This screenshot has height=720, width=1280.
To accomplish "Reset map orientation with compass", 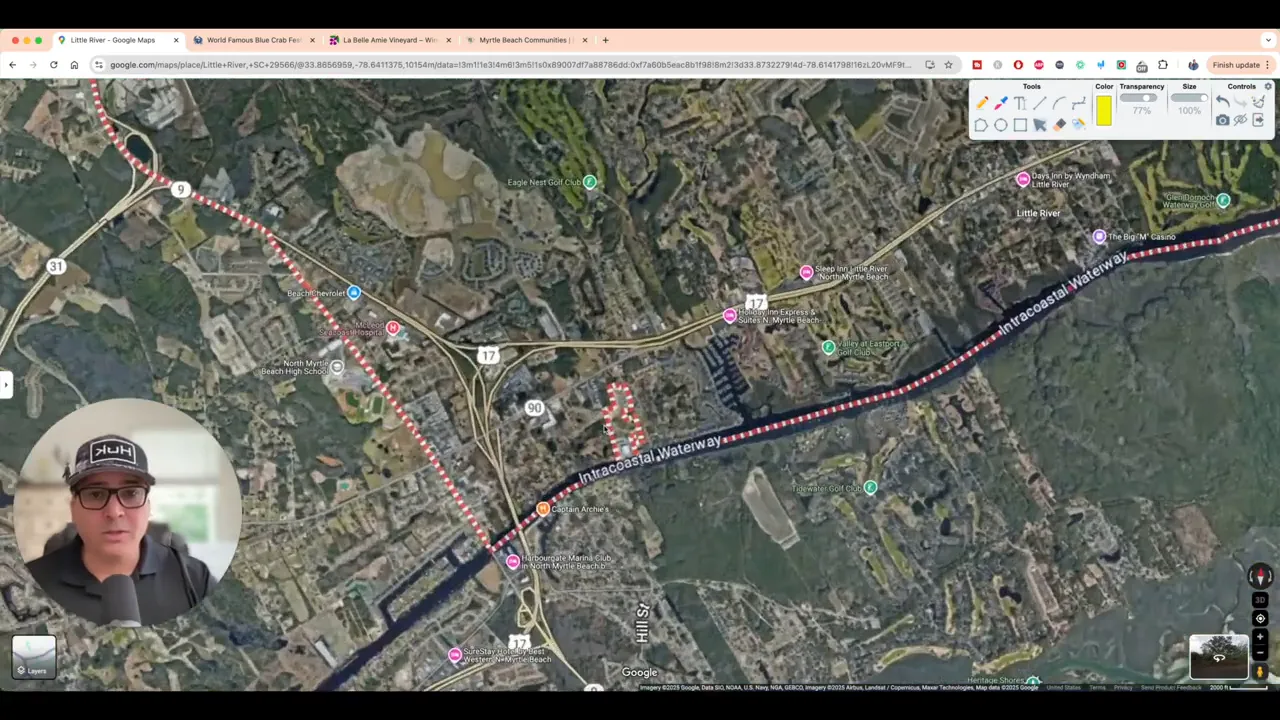I will coord(1260,576).
